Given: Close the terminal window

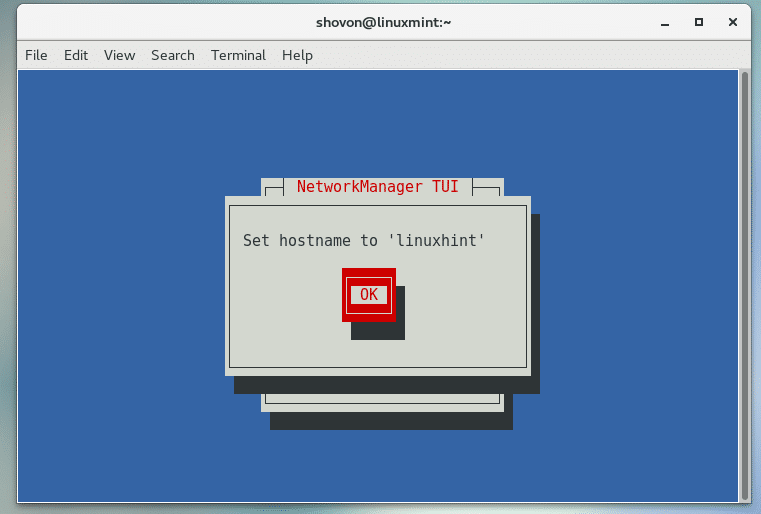Looking at the screenshot, I should (x=733, y=22).
